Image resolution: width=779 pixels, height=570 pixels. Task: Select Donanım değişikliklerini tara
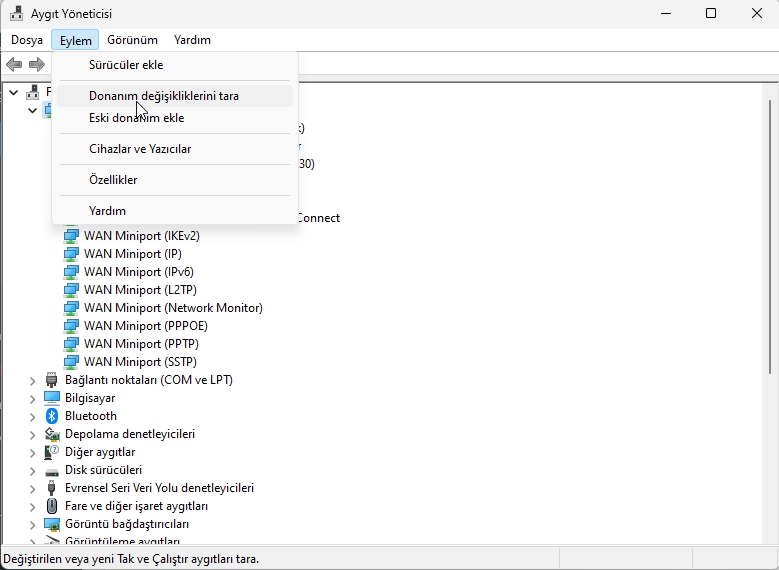pos(175,96)
